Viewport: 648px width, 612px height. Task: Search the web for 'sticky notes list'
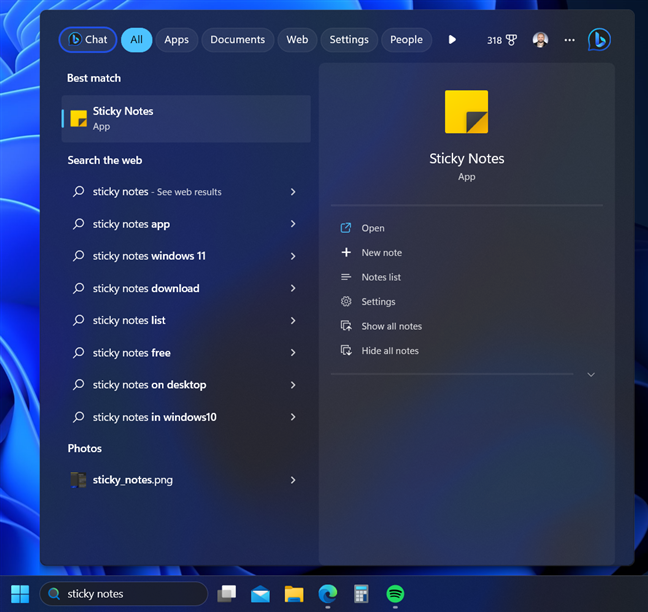(186, 320)
